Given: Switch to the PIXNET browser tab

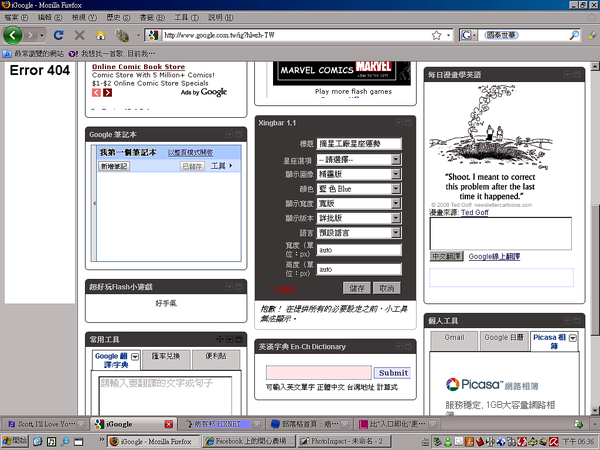Looking at the screenshot, I should [x=221, y=424].
